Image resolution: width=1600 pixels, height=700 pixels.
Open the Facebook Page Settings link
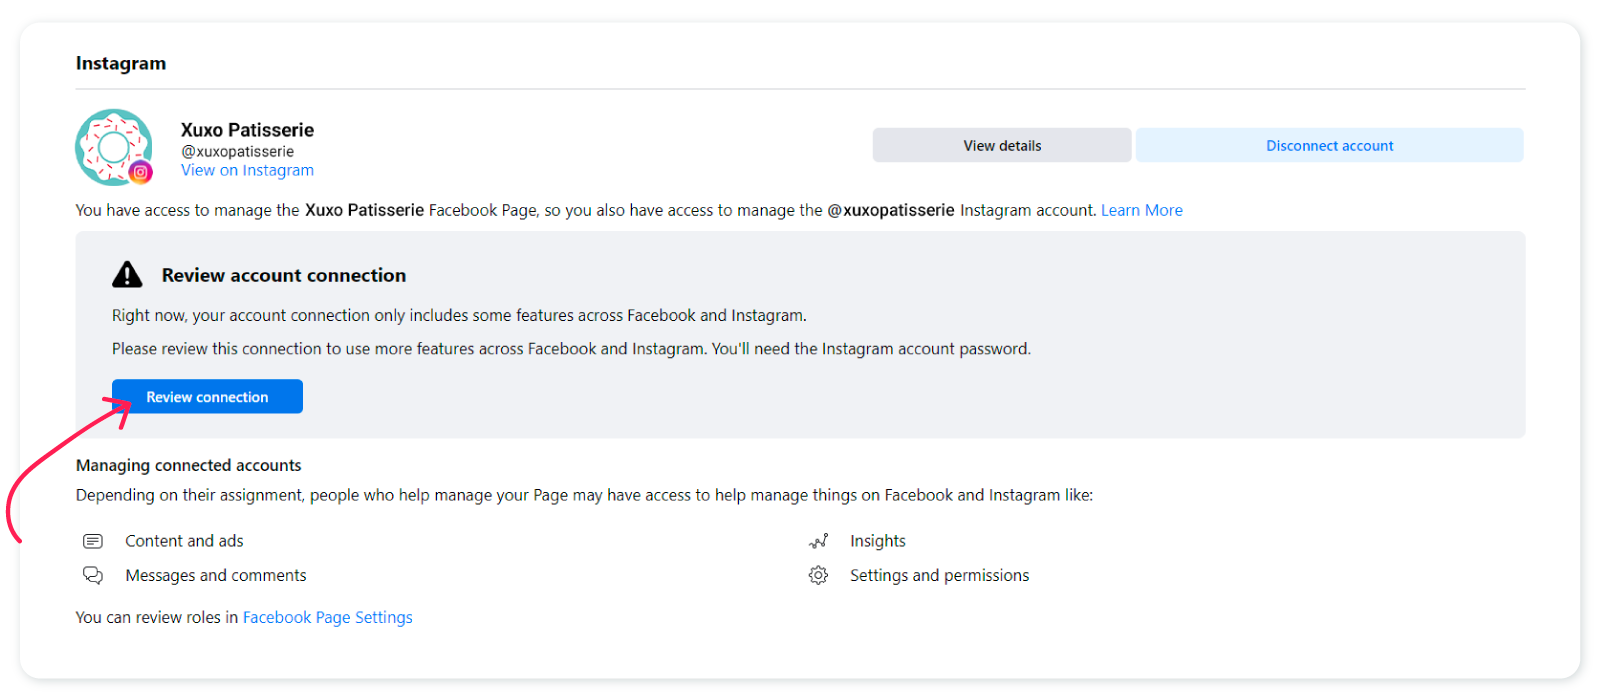(x=328, y=617)
